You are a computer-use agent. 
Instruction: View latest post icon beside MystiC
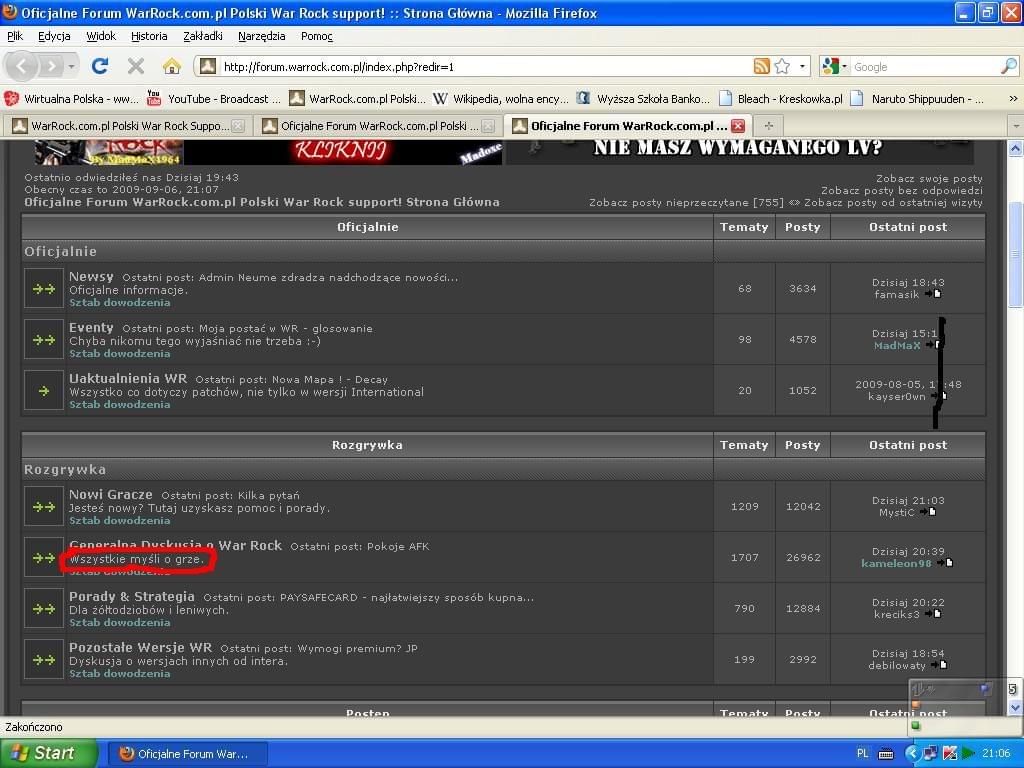(x=928, y=512)
